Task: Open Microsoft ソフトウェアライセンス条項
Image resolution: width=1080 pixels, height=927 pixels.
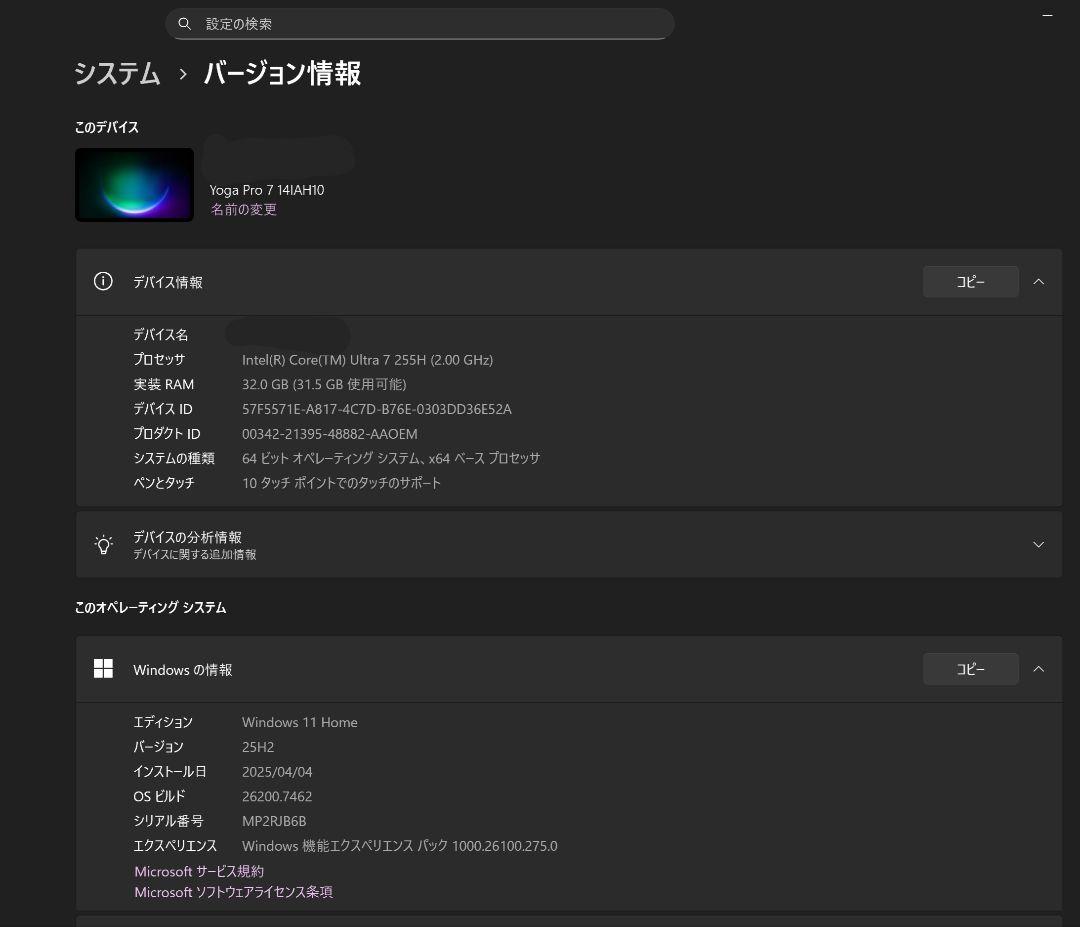Action: tap(232, 891)
